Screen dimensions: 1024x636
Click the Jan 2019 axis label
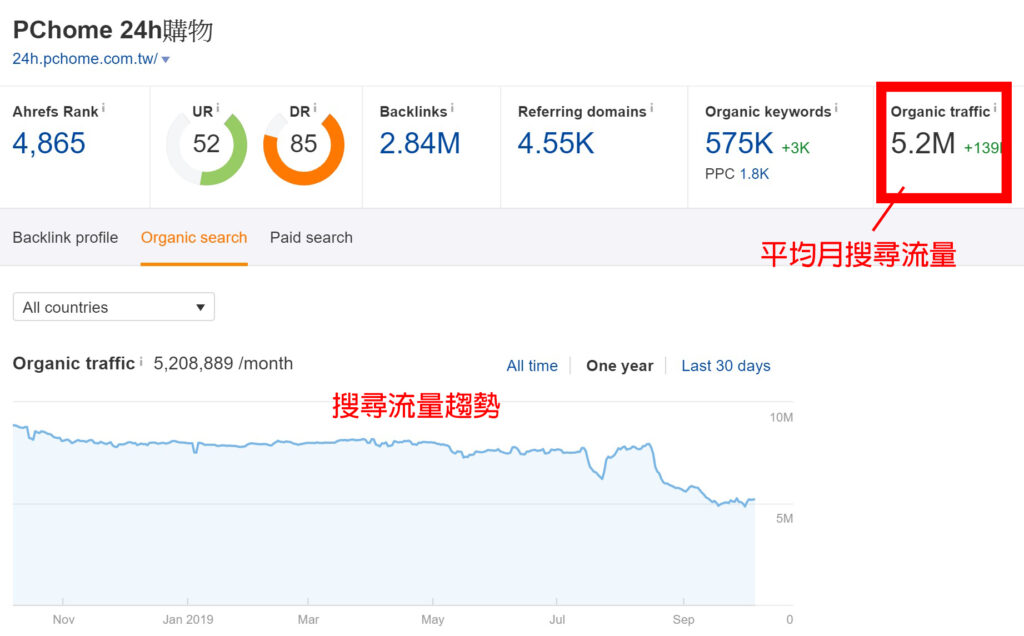click(x=188, y=619)
